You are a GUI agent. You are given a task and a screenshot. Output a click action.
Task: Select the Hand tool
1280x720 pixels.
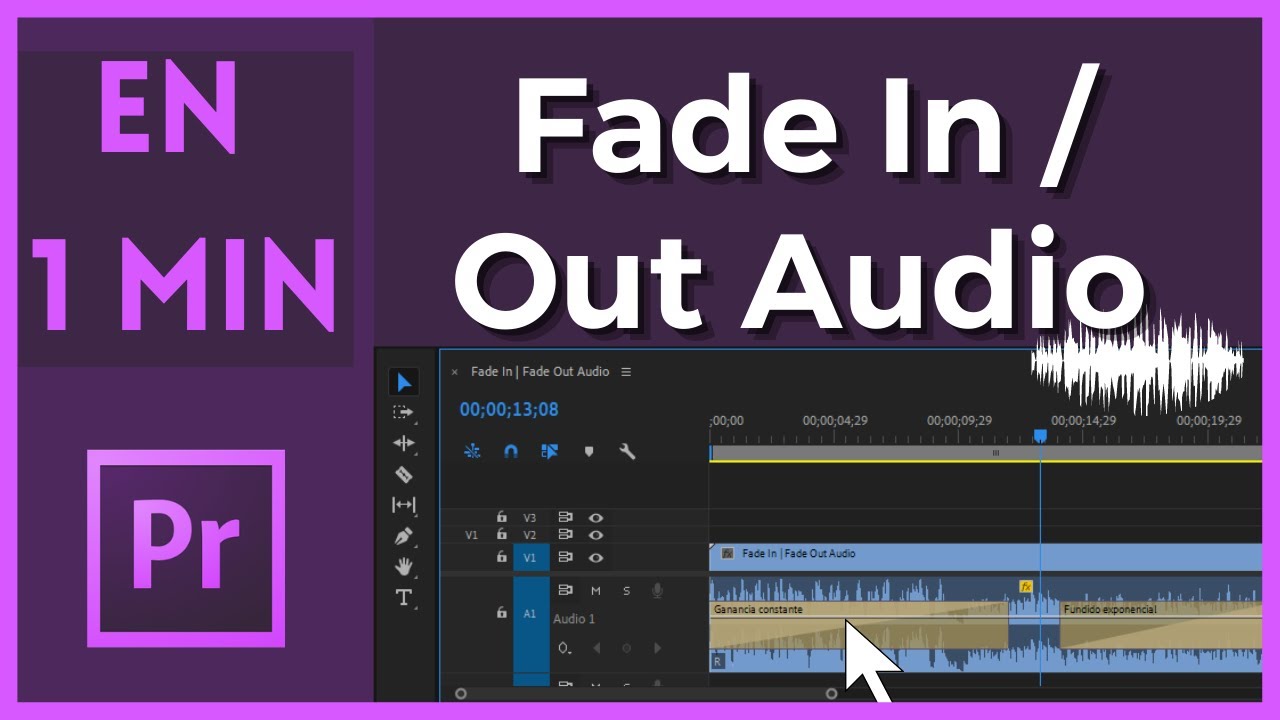(x=403, y=567)
